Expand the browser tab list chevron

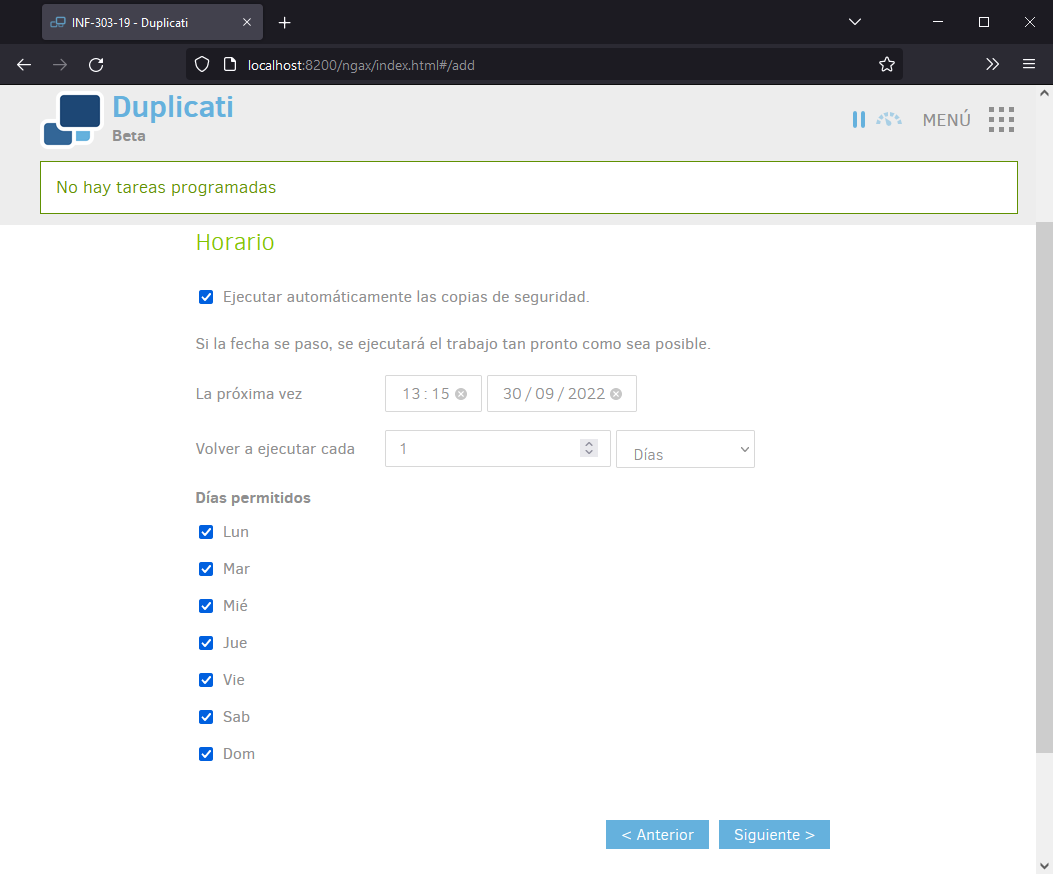854,22
